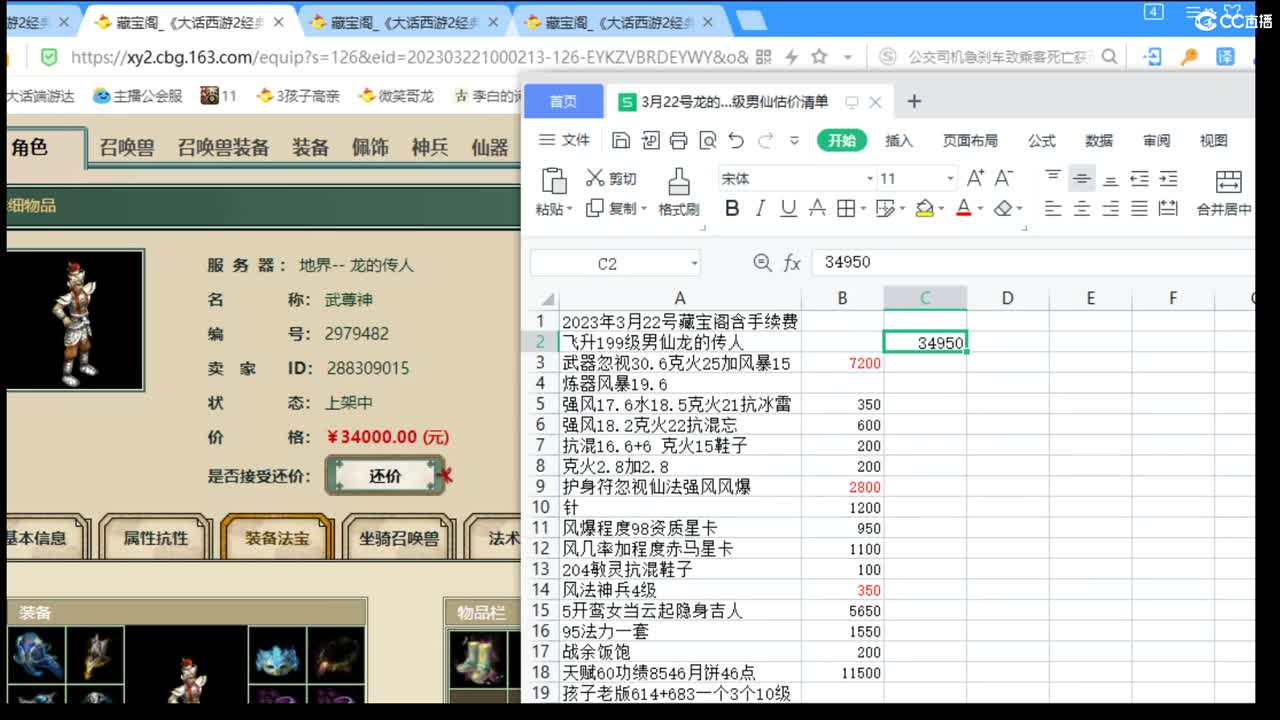Bookmark page with the star icon
Viewport: 1280px width, 720px height.
click(x=818, y=57)
